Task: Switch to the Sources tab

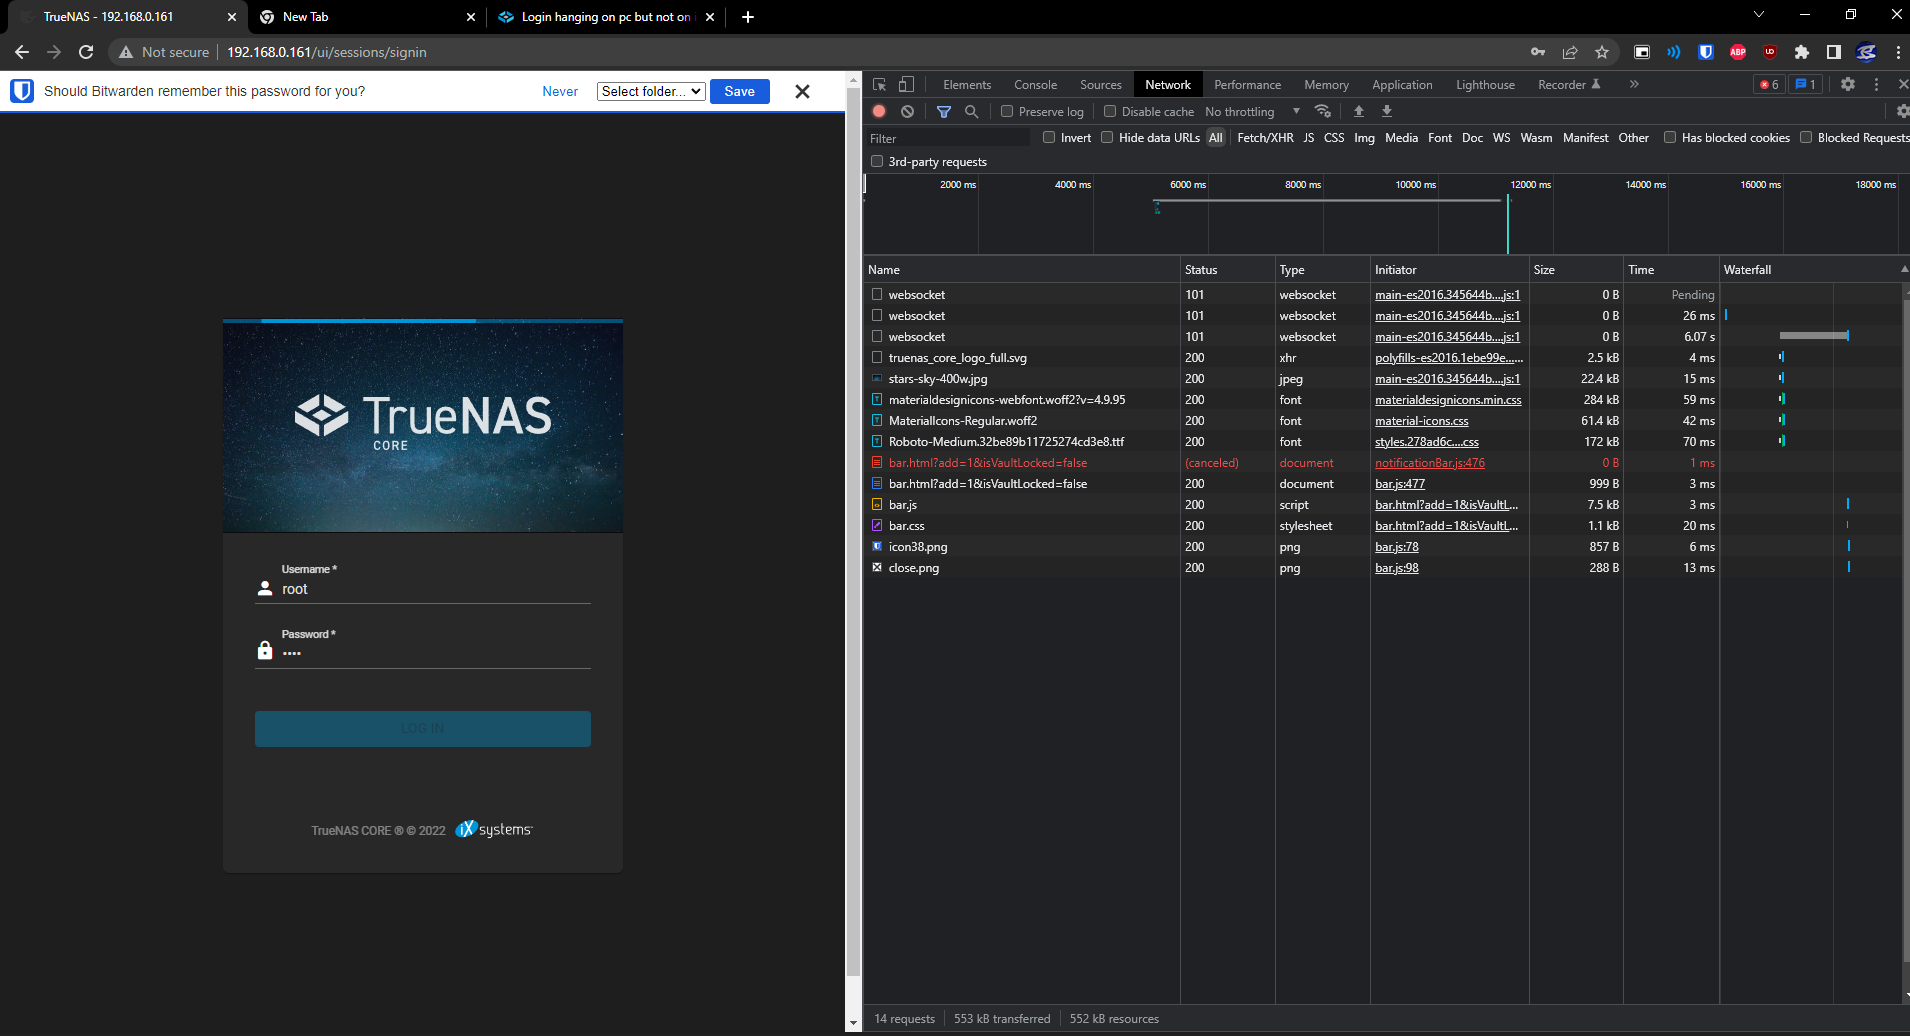Action: (1101, 85)
